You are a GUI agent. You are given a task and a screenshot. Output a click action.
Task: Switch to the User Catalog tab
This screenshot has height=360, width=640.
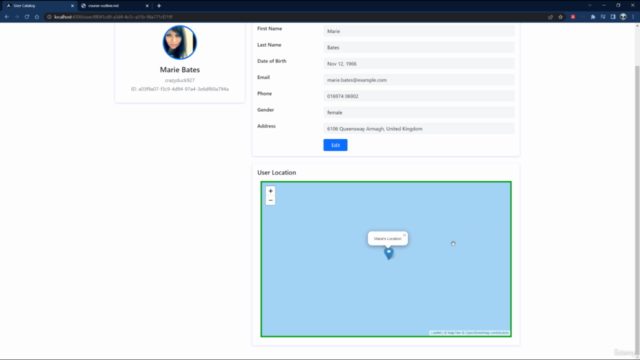pos(40,6)
